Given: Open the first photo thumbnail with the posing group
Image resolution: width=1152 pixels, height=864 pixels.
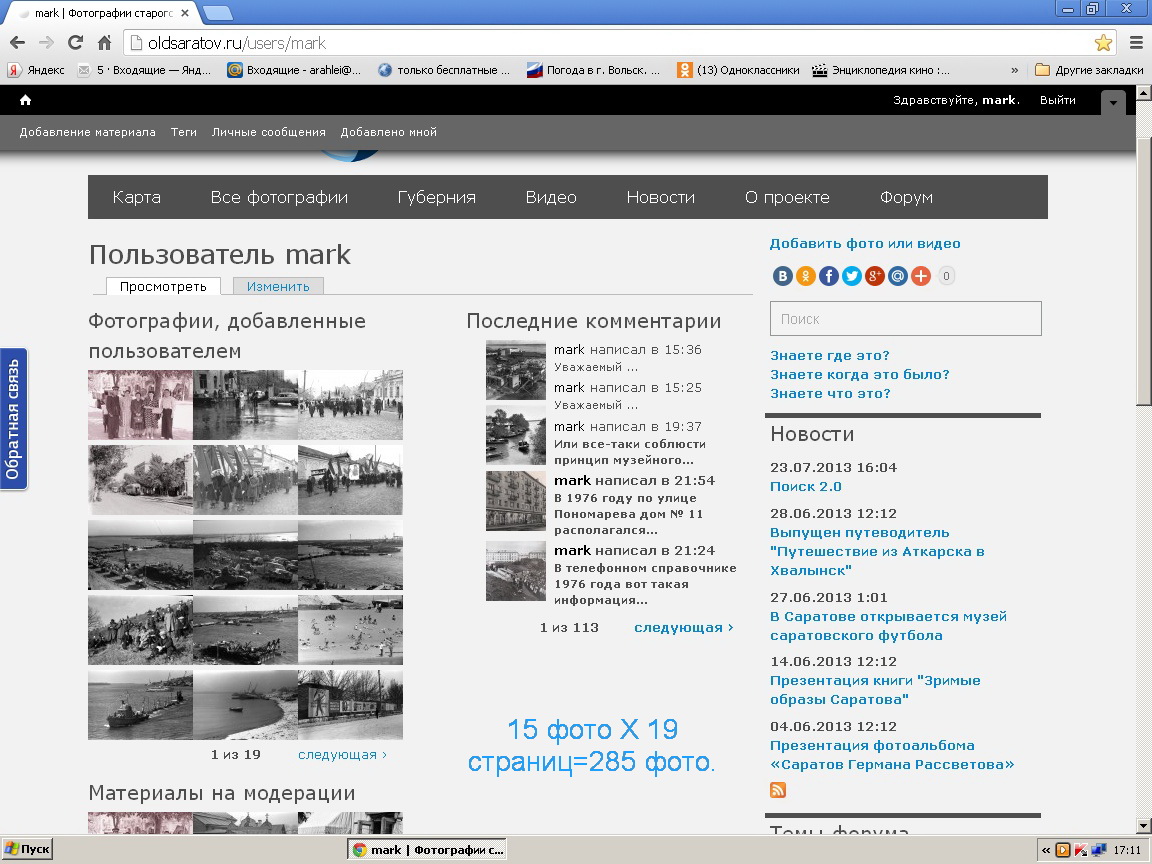Looking at the screenshot, I should [x=140, y=405].
